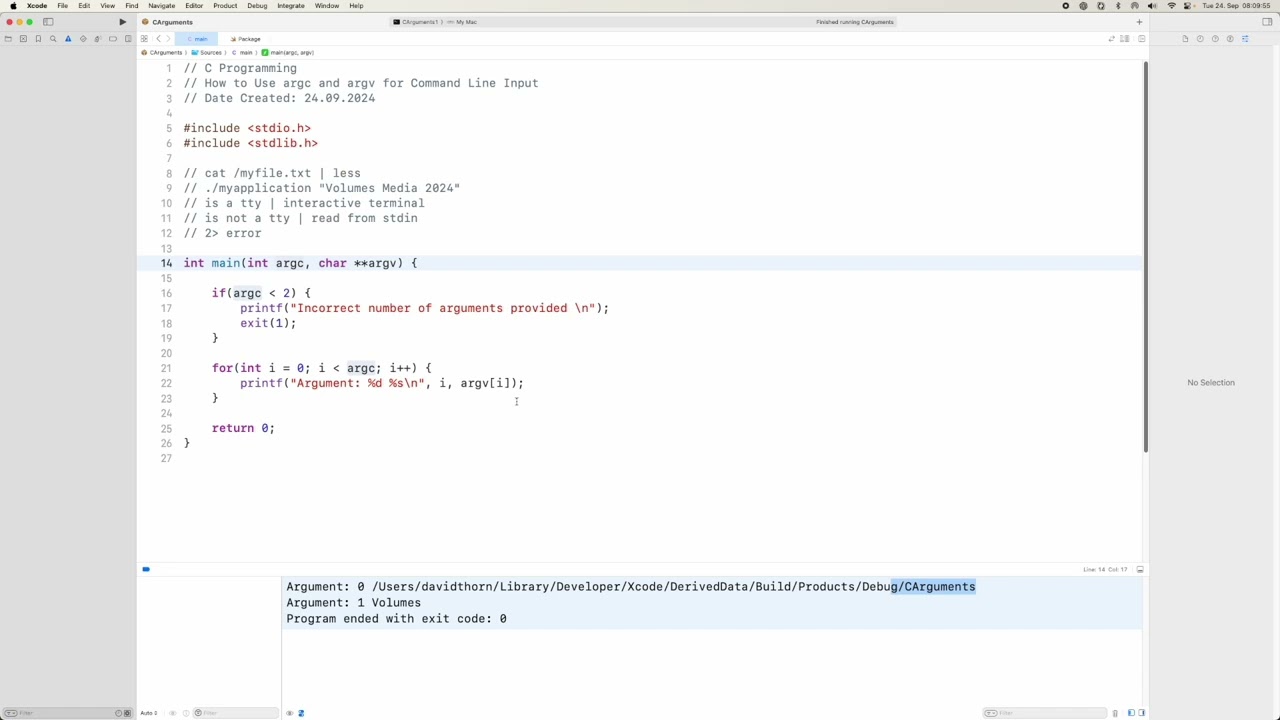
Task: Show the Breakpoint navigator
Action: (x=113, y=39)
